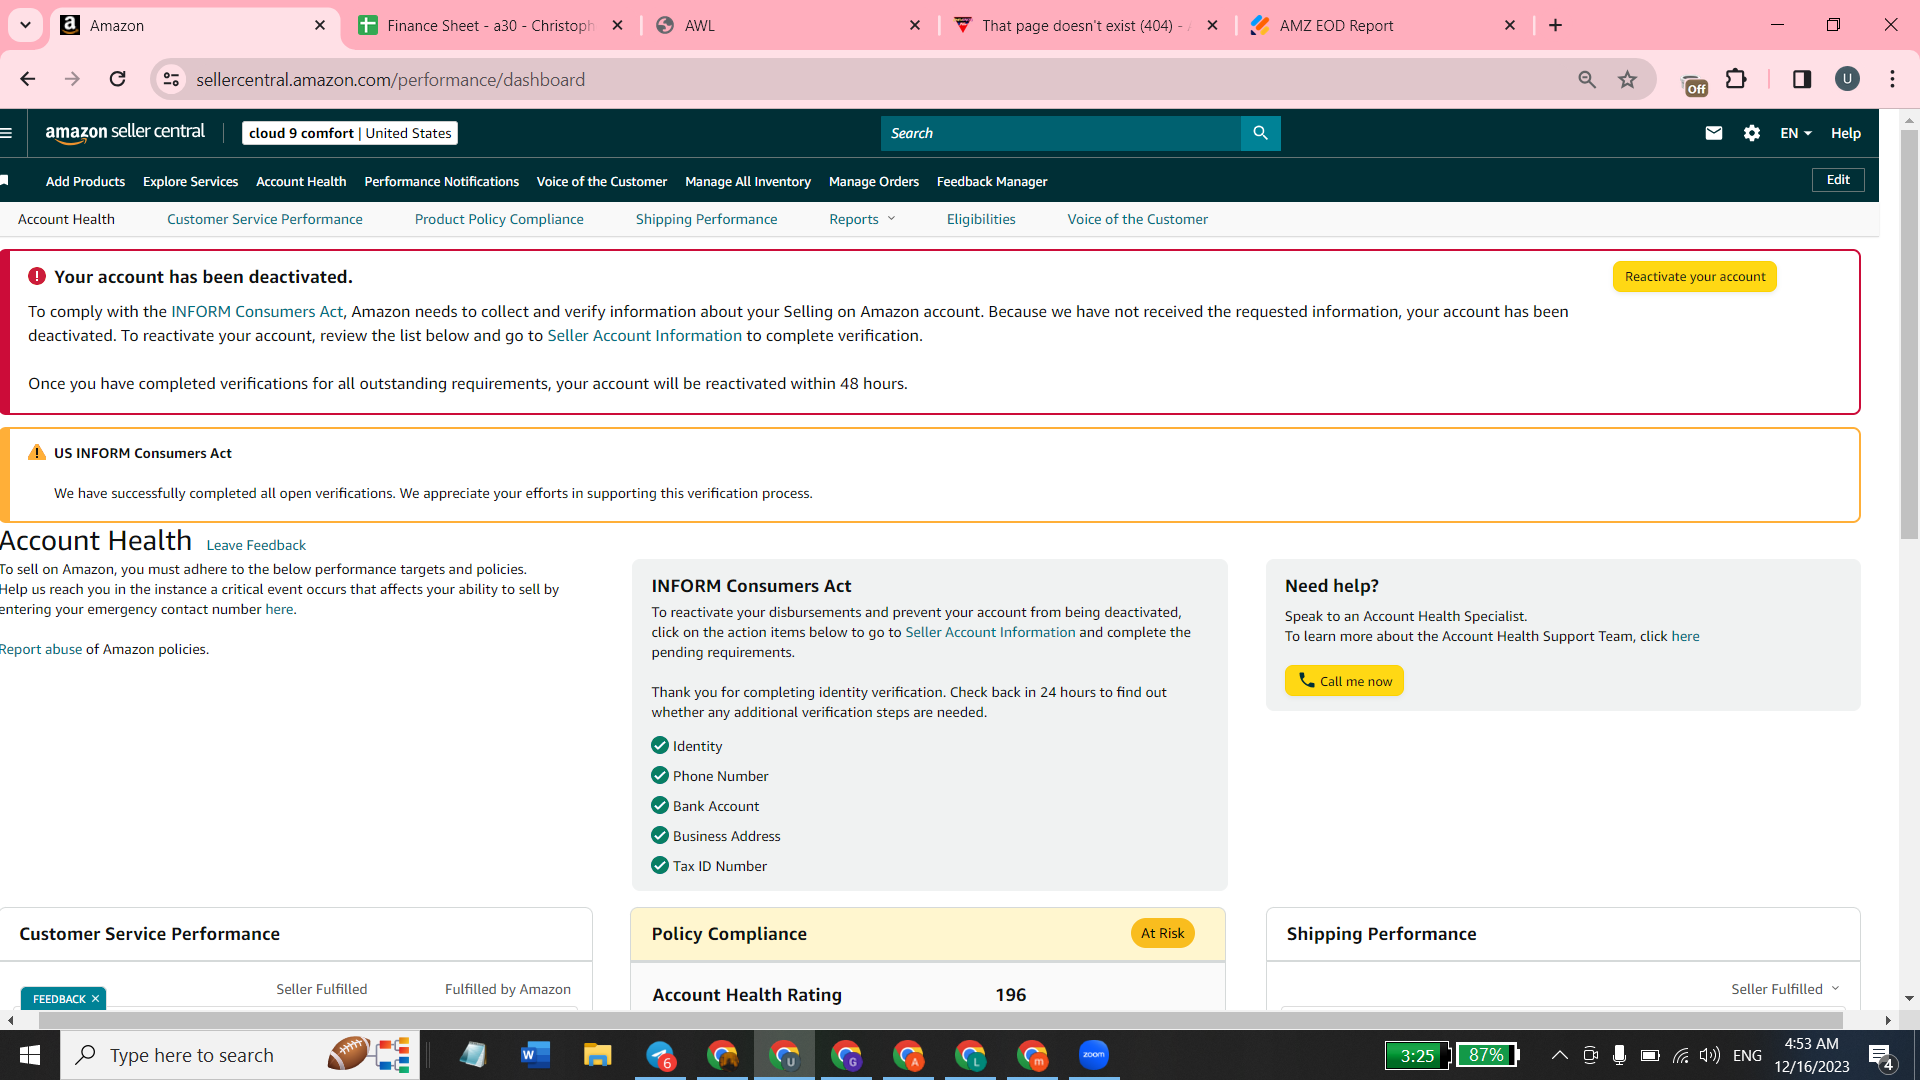Open the messages envelope icon
Image resolution: width=1920 pixels, height=1080 pixels.
pyautogui.click(x=1714, y=133)
